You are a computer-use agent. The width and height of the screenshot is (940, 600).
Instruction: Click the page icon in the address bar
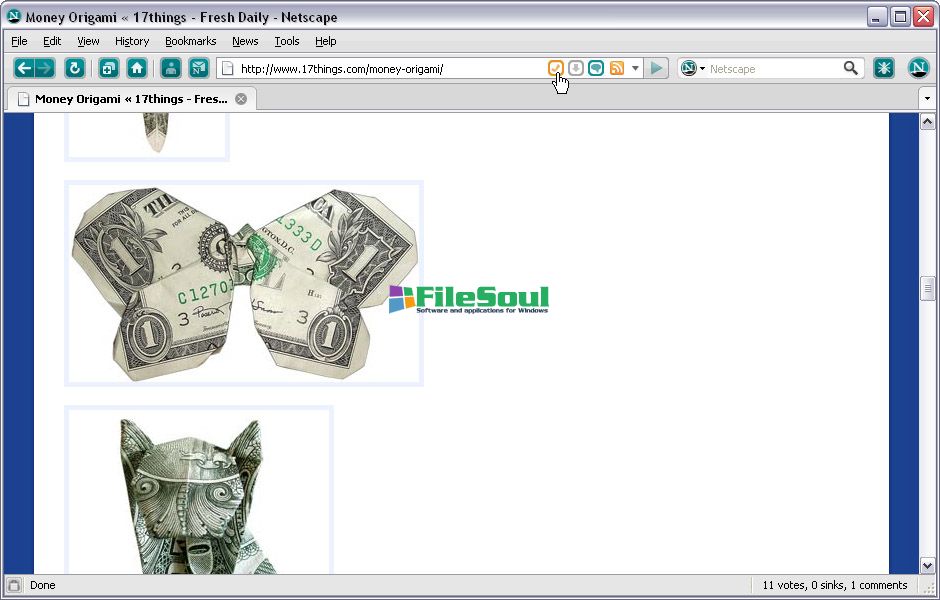tap(227, 68)
